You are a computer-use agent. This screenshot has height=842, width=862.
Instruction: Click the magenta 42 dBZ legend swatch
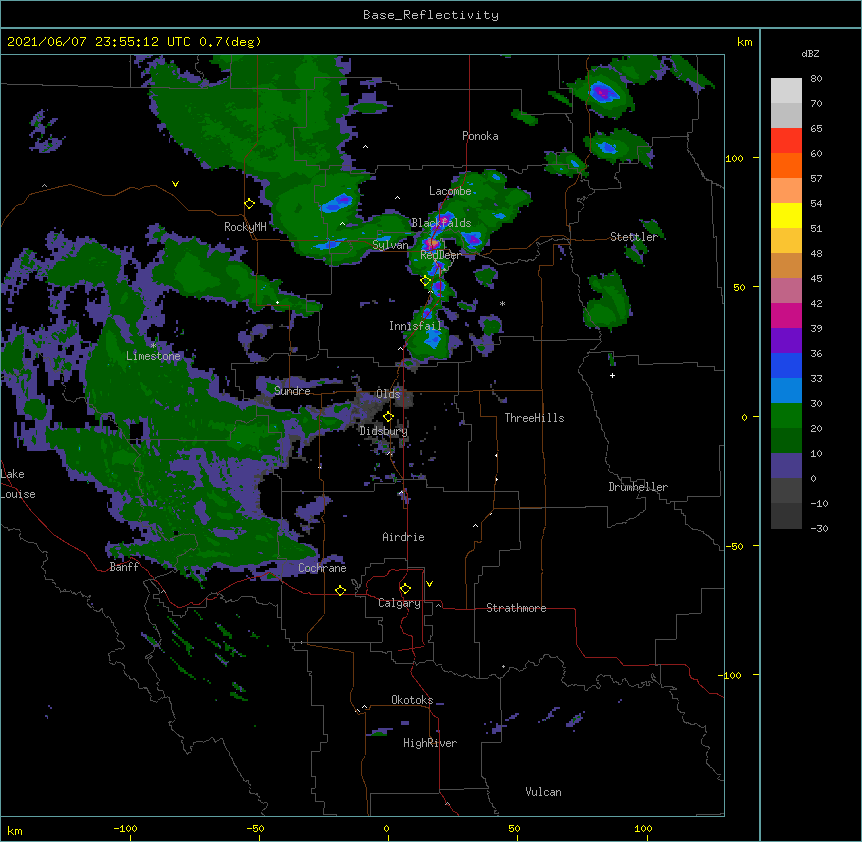tap(786, 315)
